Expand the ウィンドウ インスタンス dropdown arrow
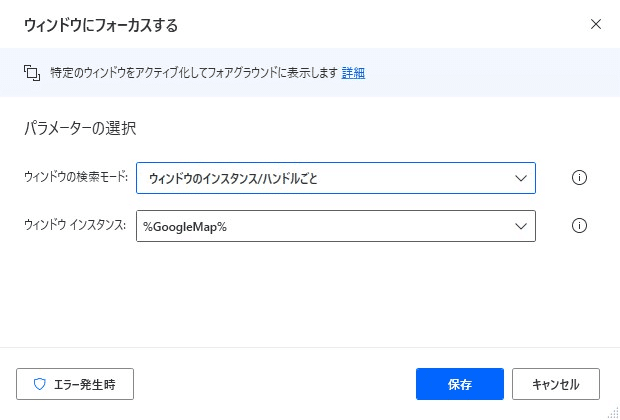Image resolution: width=620 pixels, height=420 pixels. (x=521, y=226)
